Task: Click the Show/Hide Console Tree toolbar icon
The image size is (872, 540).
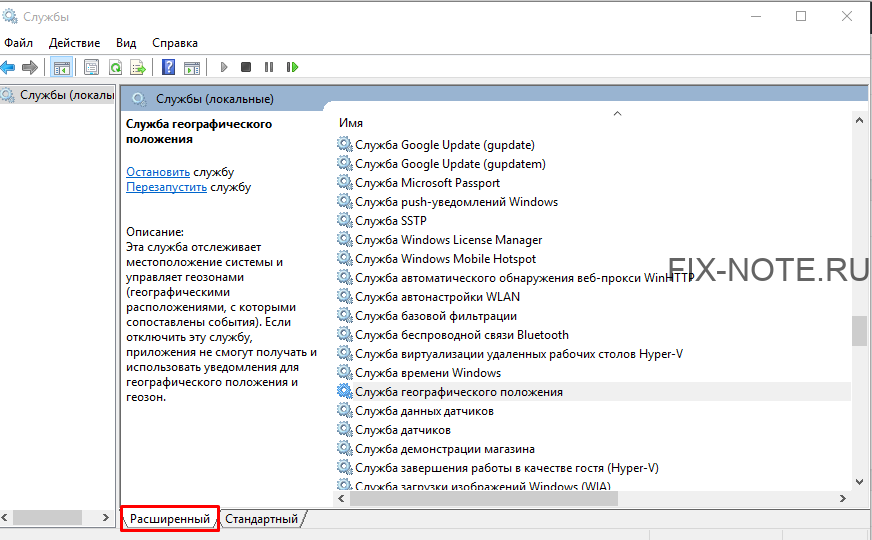Action: click(62, 67)
